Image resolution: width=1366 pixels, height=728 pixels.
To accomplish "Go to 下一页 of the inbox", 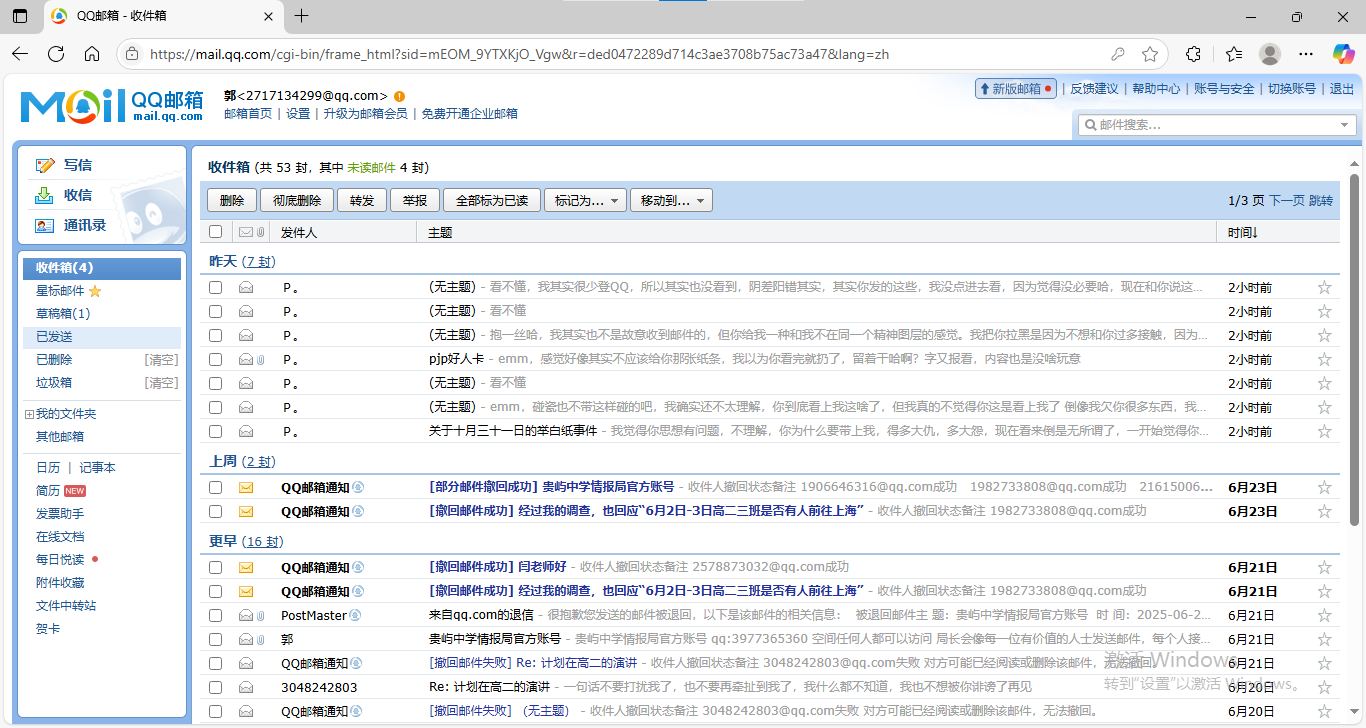I will click(x=1287, y=201).
